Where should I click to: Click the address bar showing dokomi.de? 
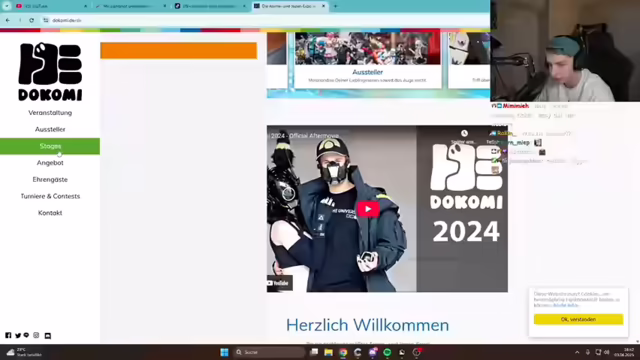point(265,20)
